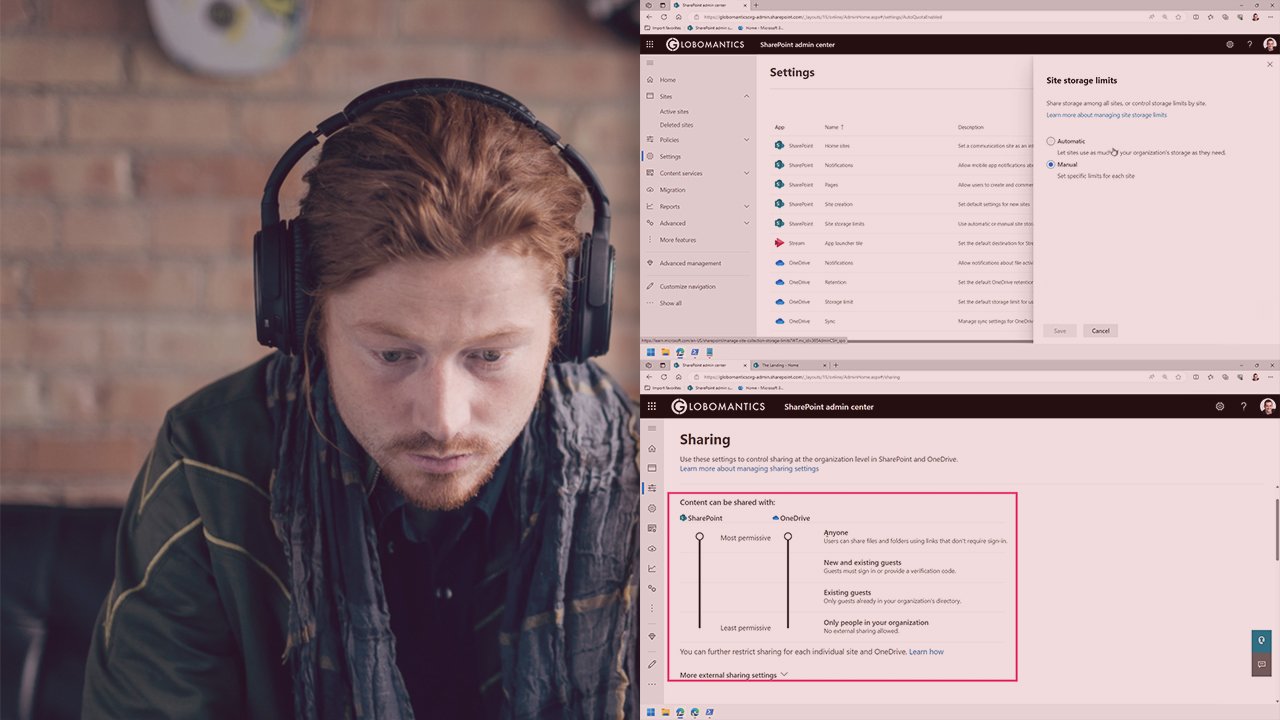
Task: Click Cancel in Site storage limits panel
Action: pyautogui.click(x=1100, y=330)
